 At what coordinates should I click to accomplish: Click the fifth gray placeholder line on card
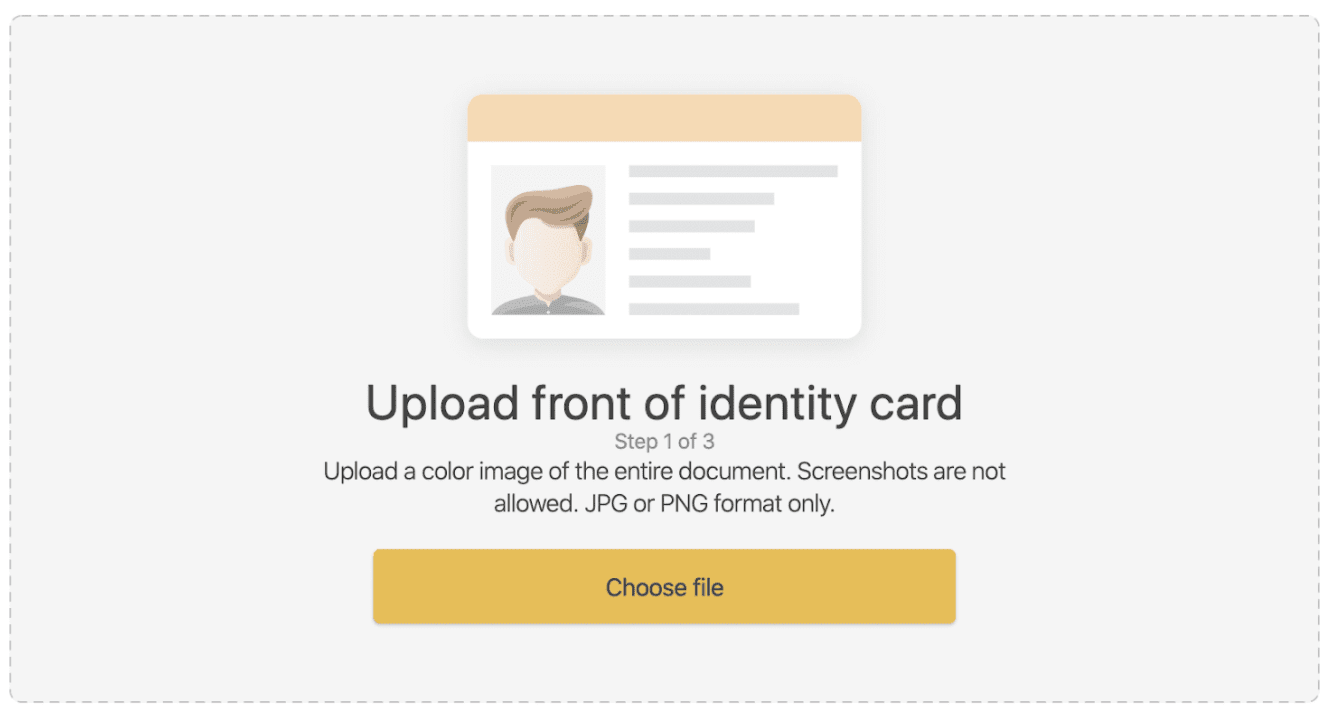click(689, 281)
